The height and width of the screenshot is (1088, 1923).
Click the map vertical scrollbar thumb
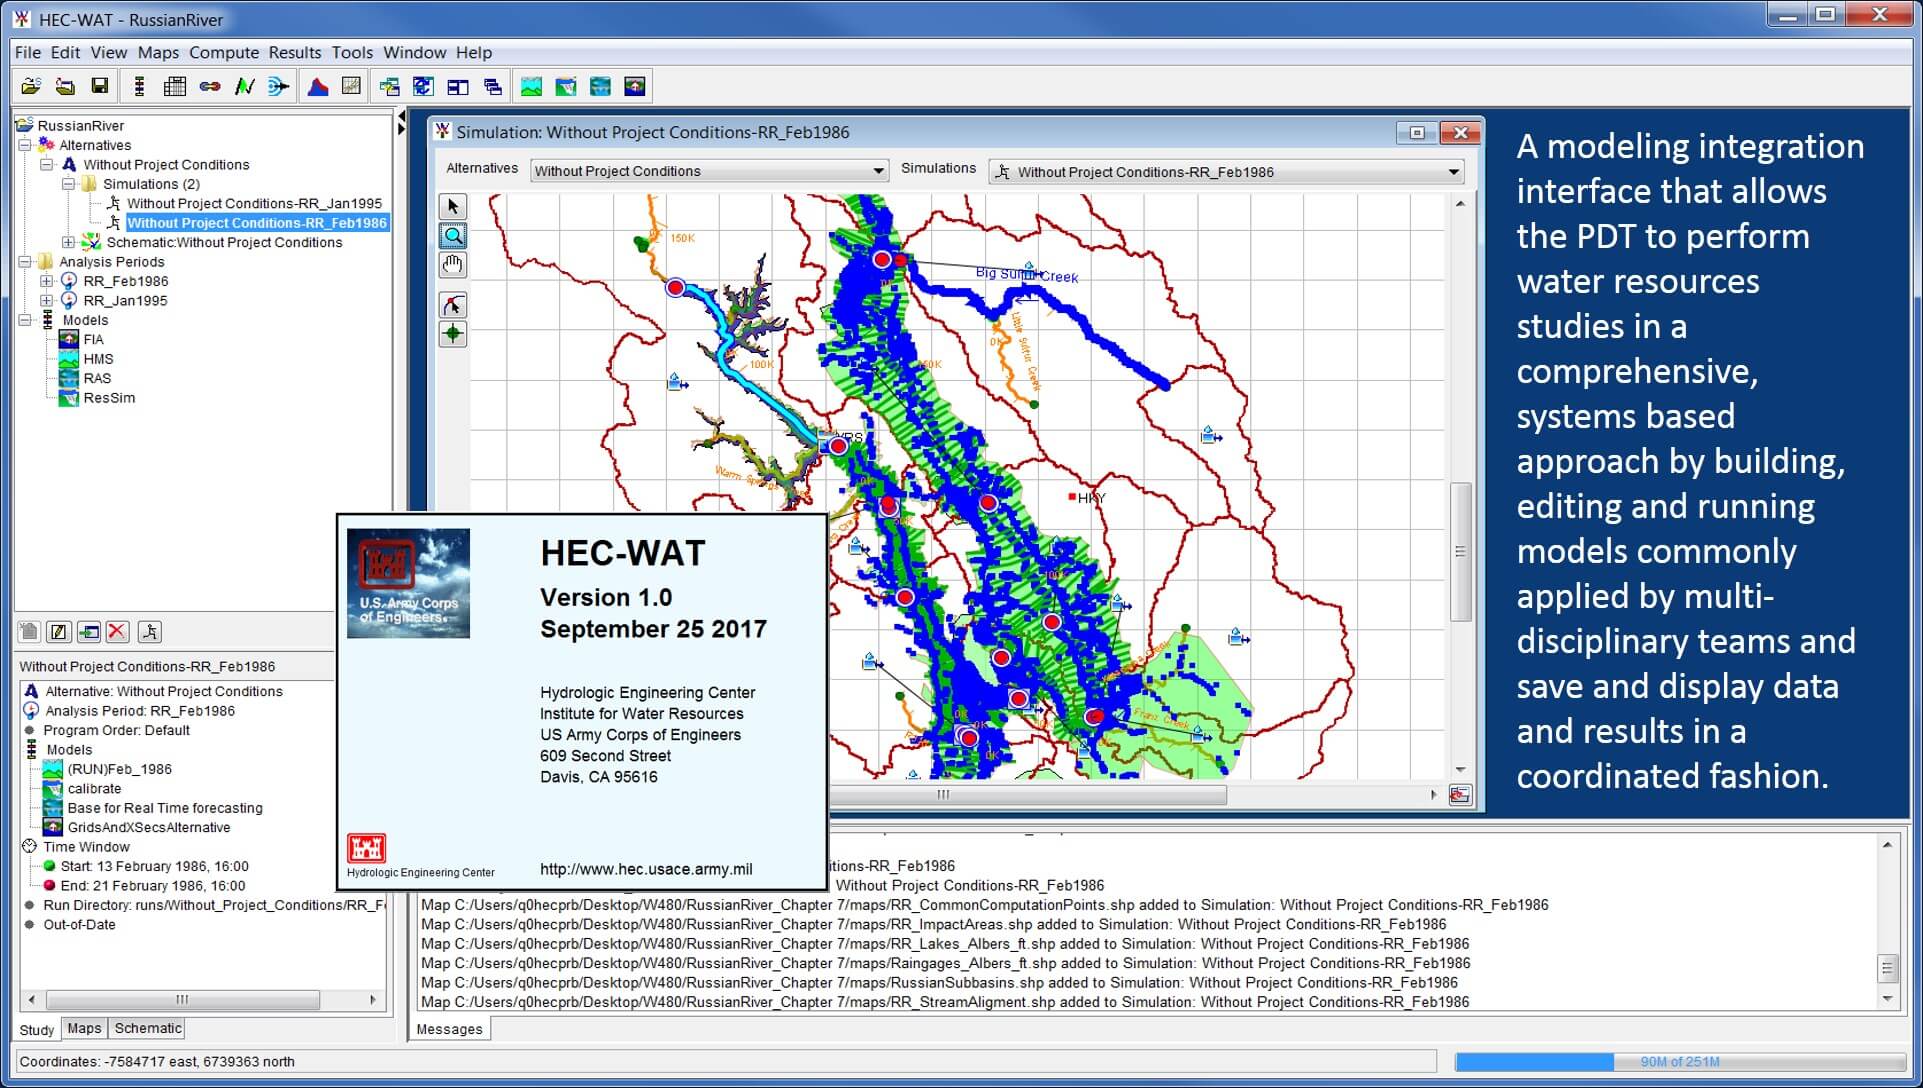1460,552
